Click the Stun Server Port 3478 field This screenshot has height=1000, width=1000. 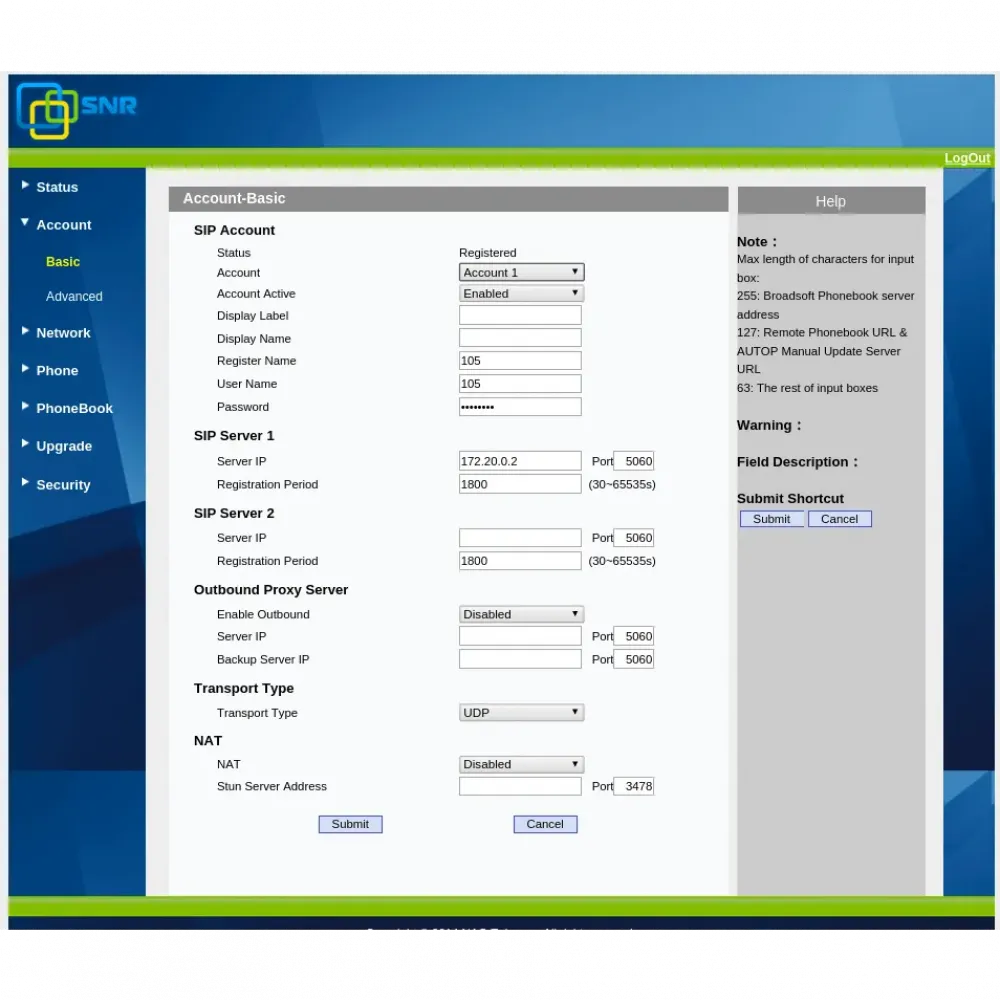[x=634, y=786]
